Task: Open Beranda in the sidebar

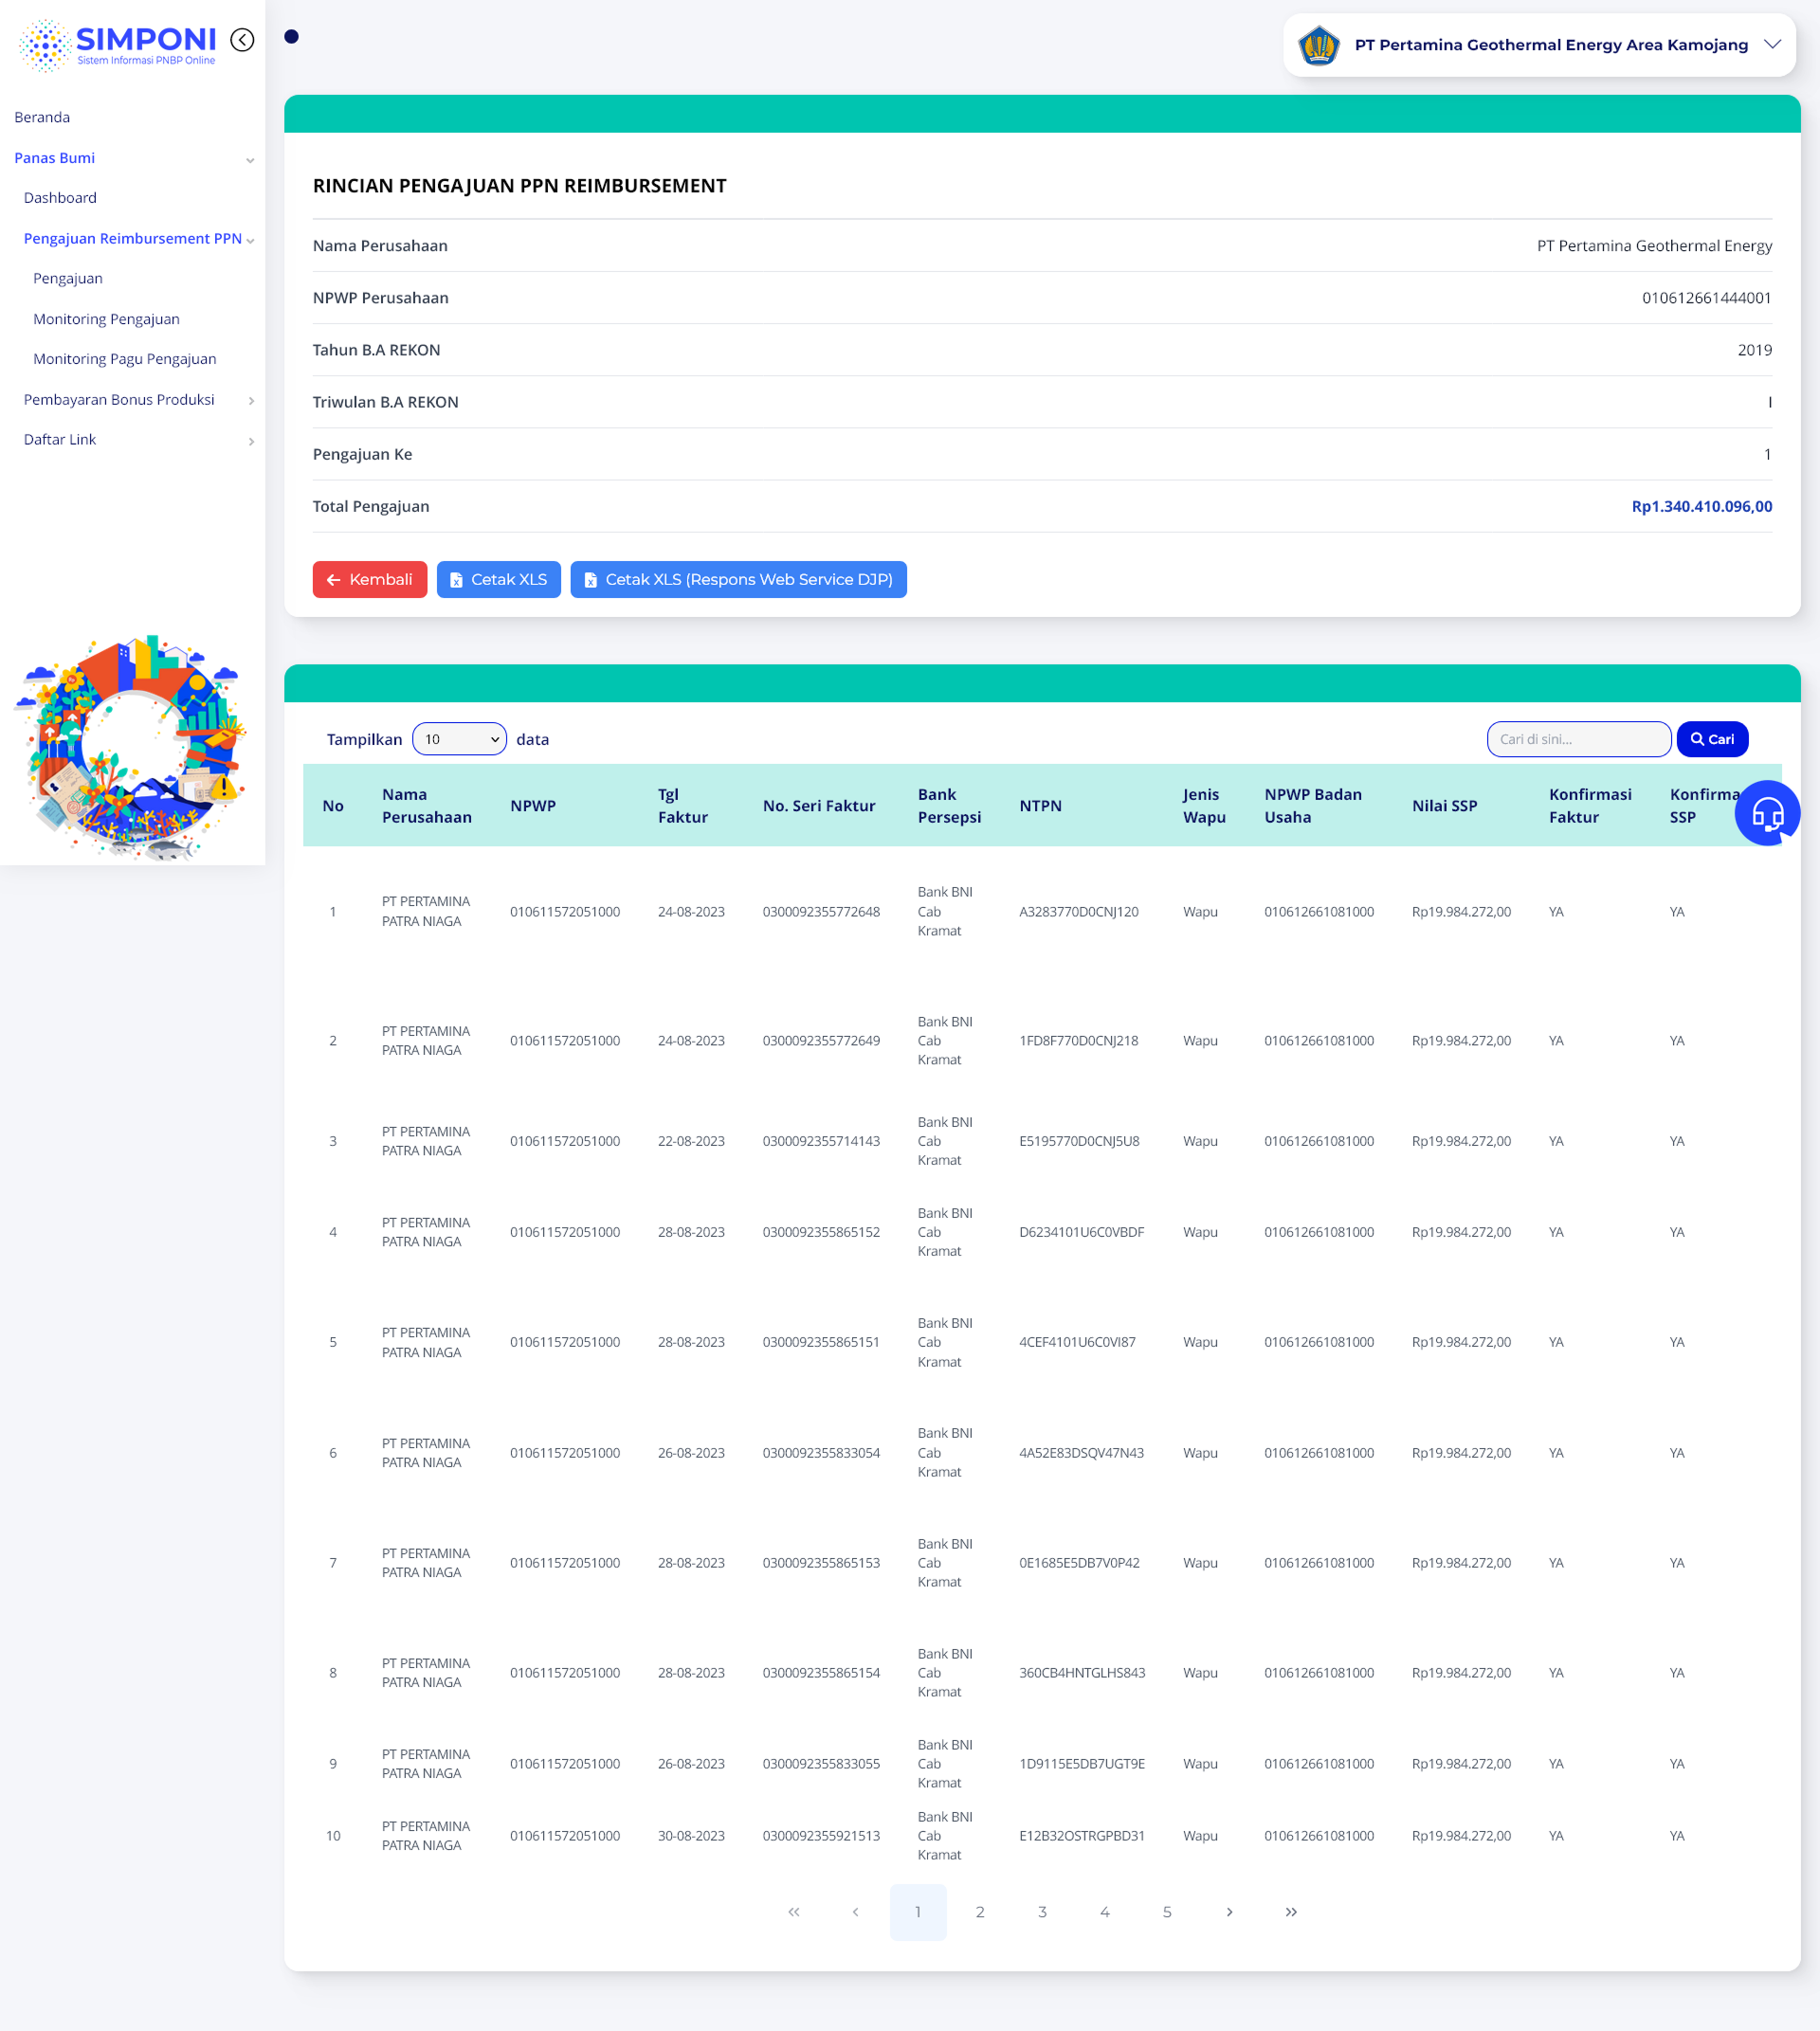Action: (x=42, y=118)
